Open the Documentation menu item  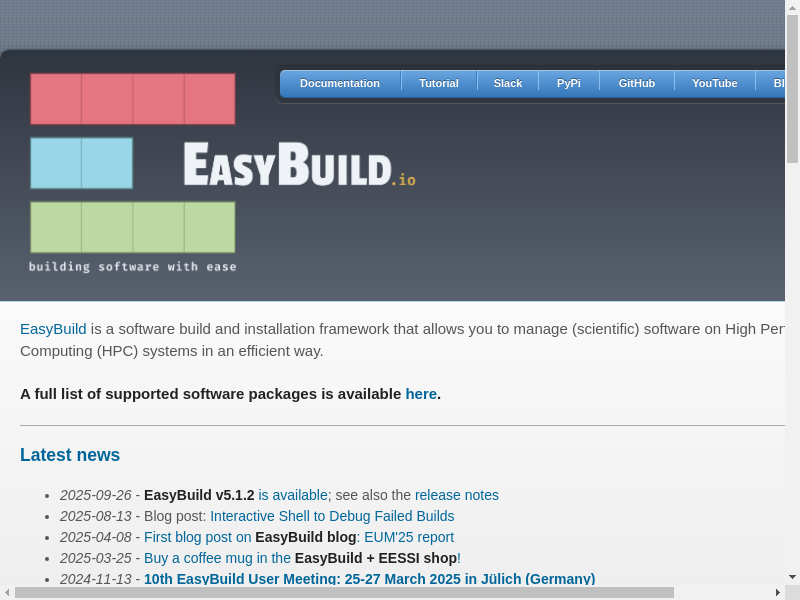340,83
